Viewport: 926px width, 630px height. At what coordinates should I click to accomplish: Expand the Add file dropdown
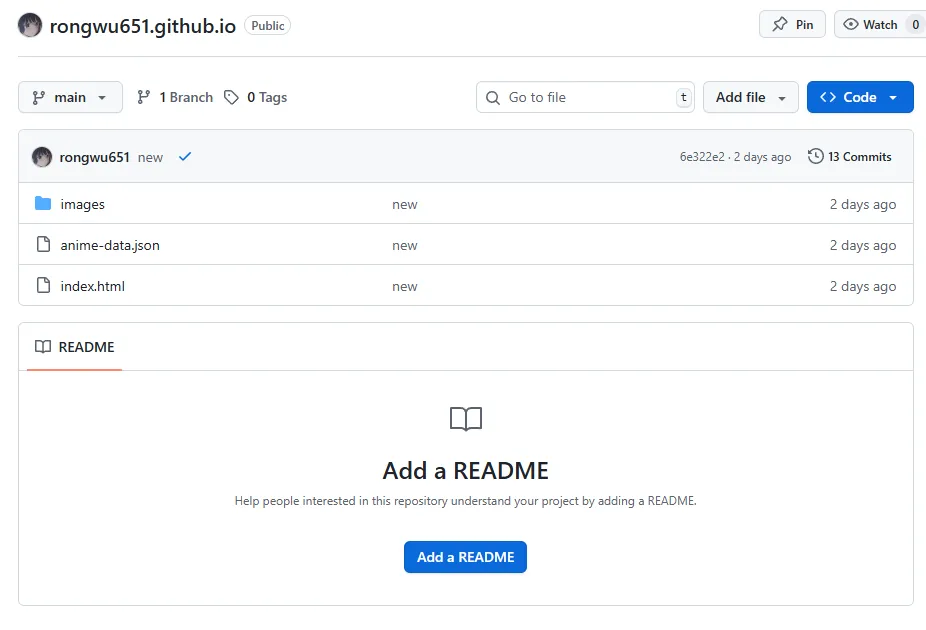(x=751, y=97)
